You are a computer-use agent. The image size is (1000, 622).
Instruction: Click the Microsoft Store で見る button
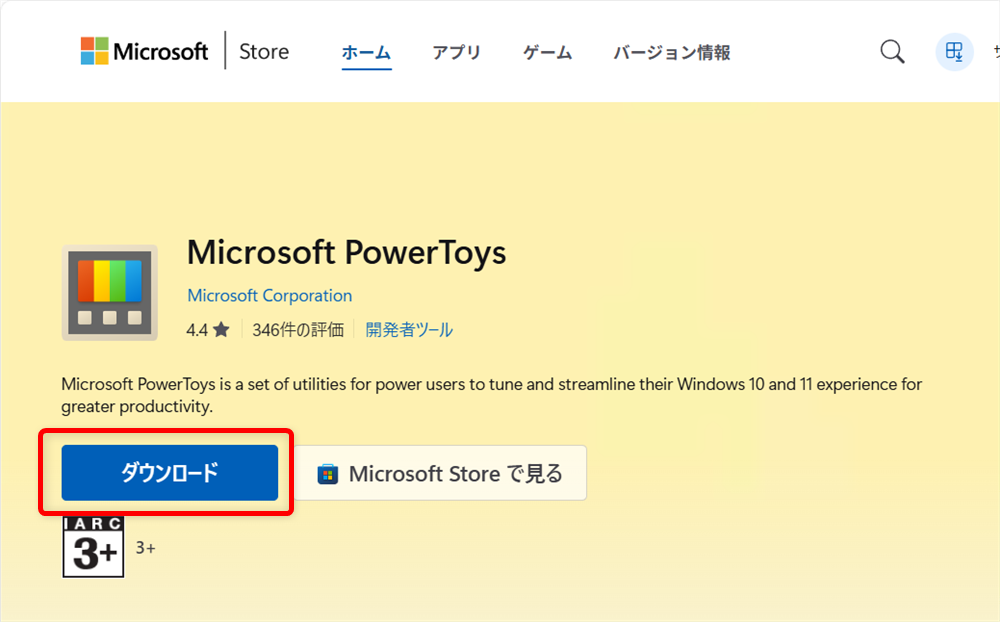440,472
